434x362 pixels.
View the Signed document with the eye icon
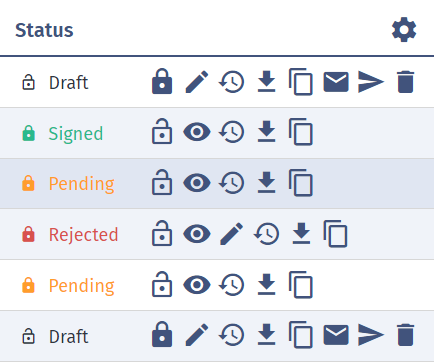click(197, 132)
